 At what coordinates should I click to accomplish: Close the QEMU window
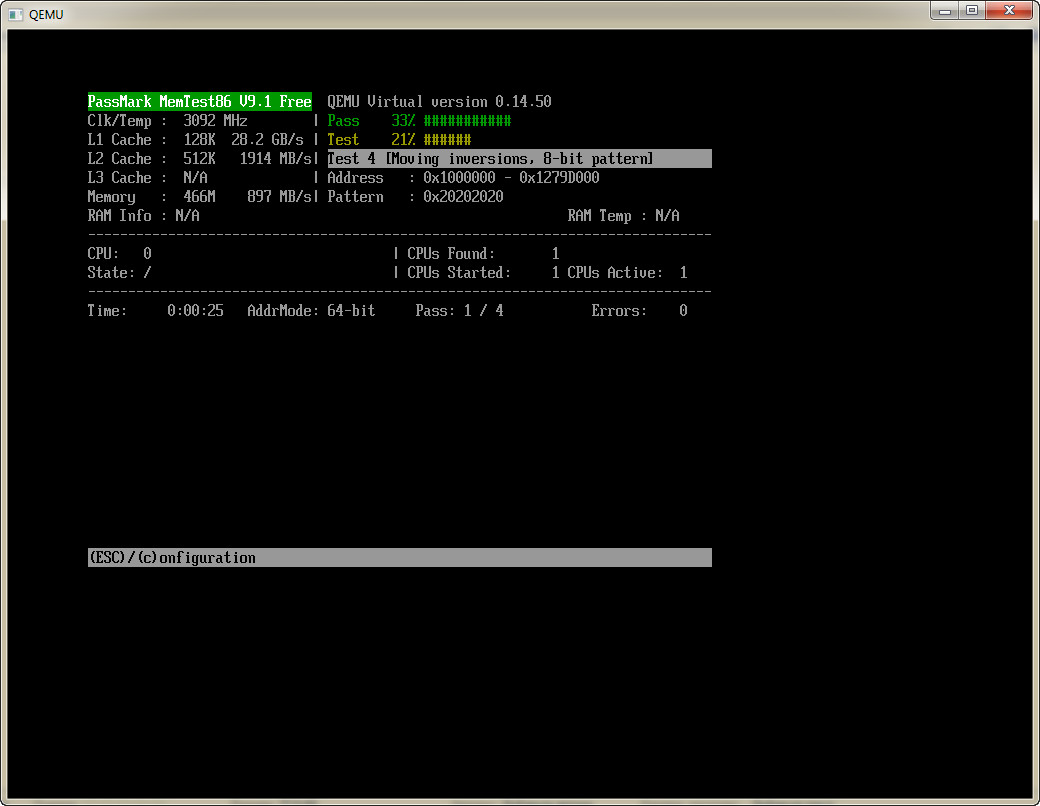1010,10
